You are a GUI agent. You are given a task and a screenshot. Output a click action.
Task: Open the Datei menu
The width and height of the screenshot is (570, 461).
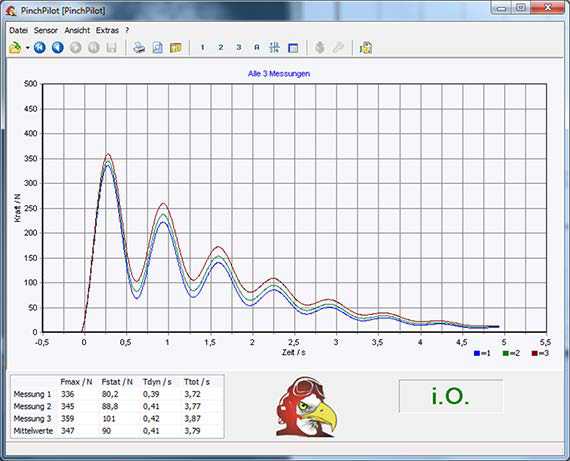coord(19,31)
